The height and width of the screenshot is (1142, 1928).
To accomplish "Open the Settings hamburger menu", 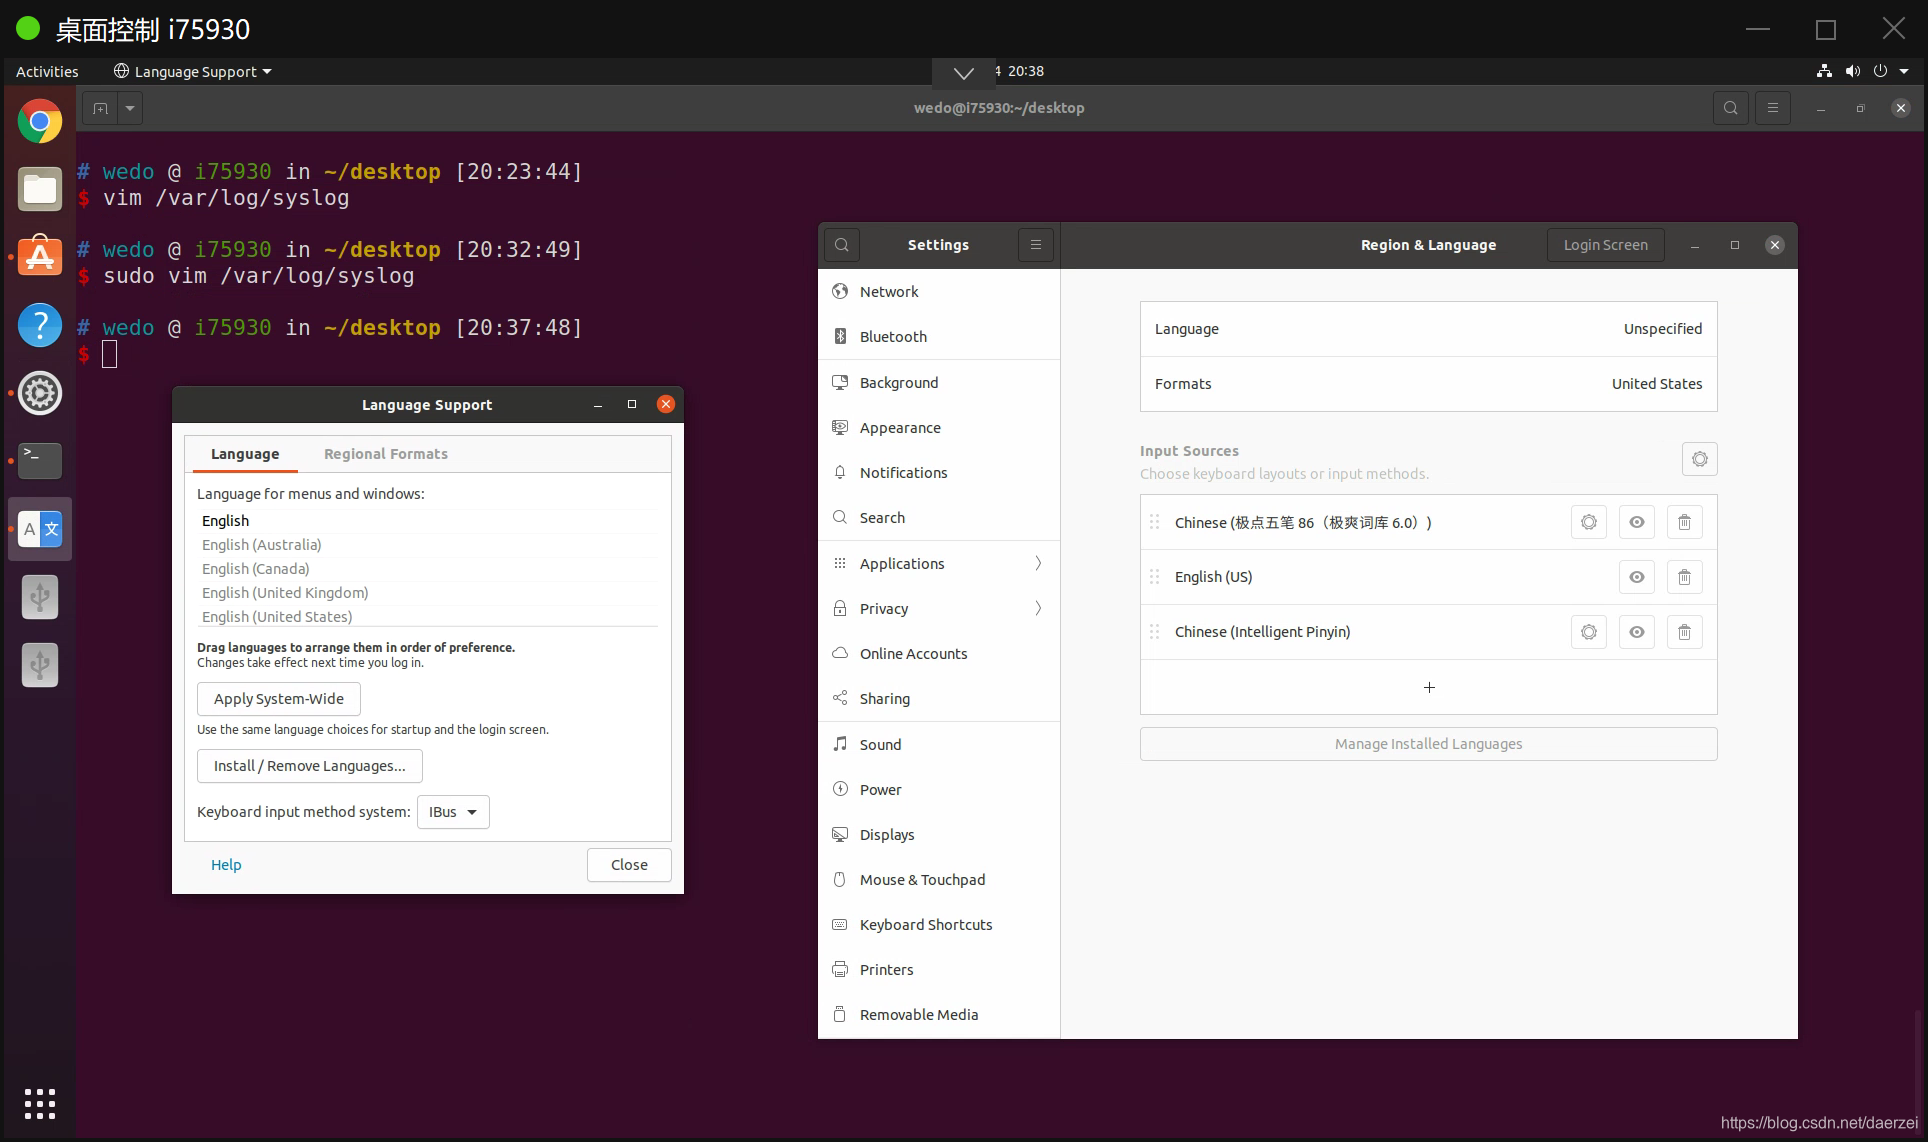I will (1035, 245).
